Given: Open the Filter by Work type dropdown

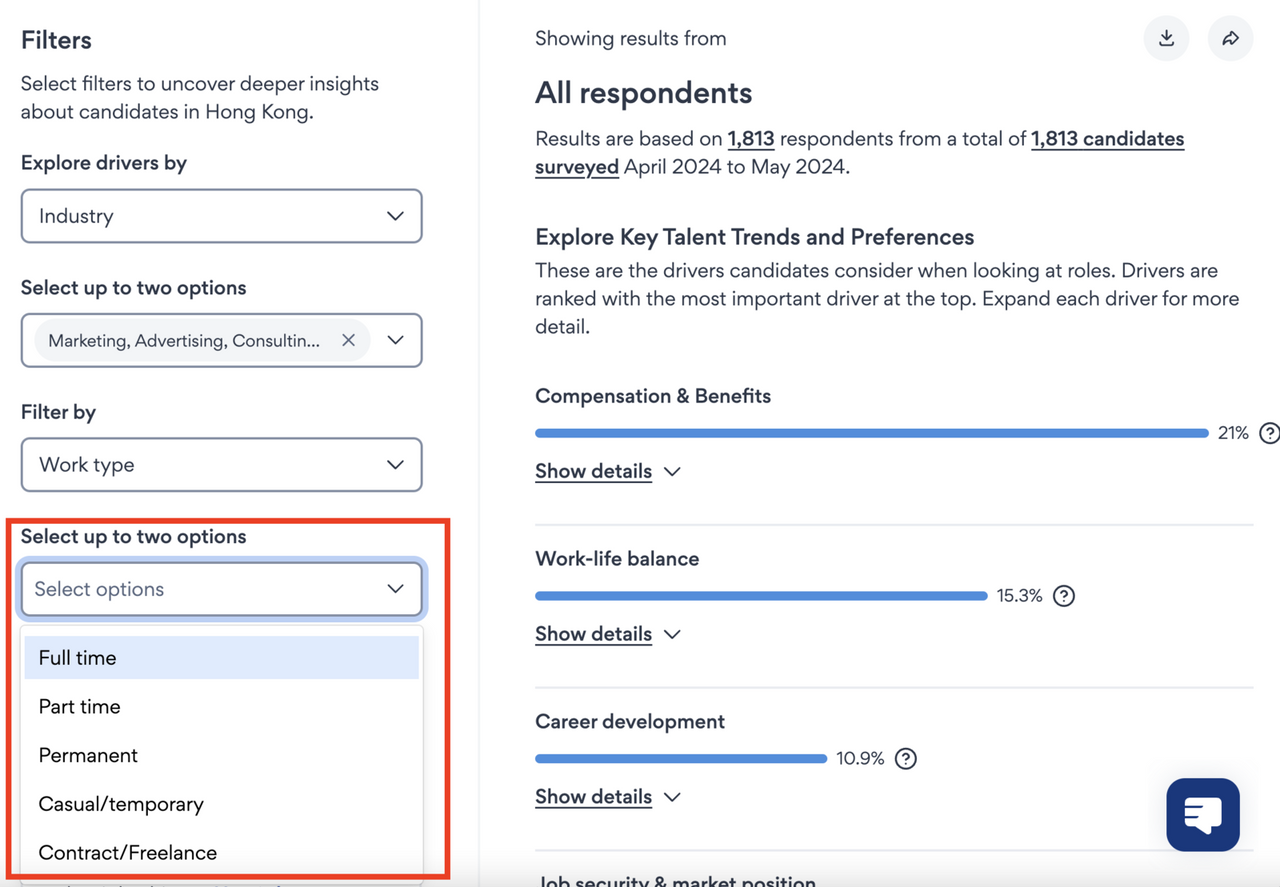Looking at the screenshot, I should tap(221, 465).
